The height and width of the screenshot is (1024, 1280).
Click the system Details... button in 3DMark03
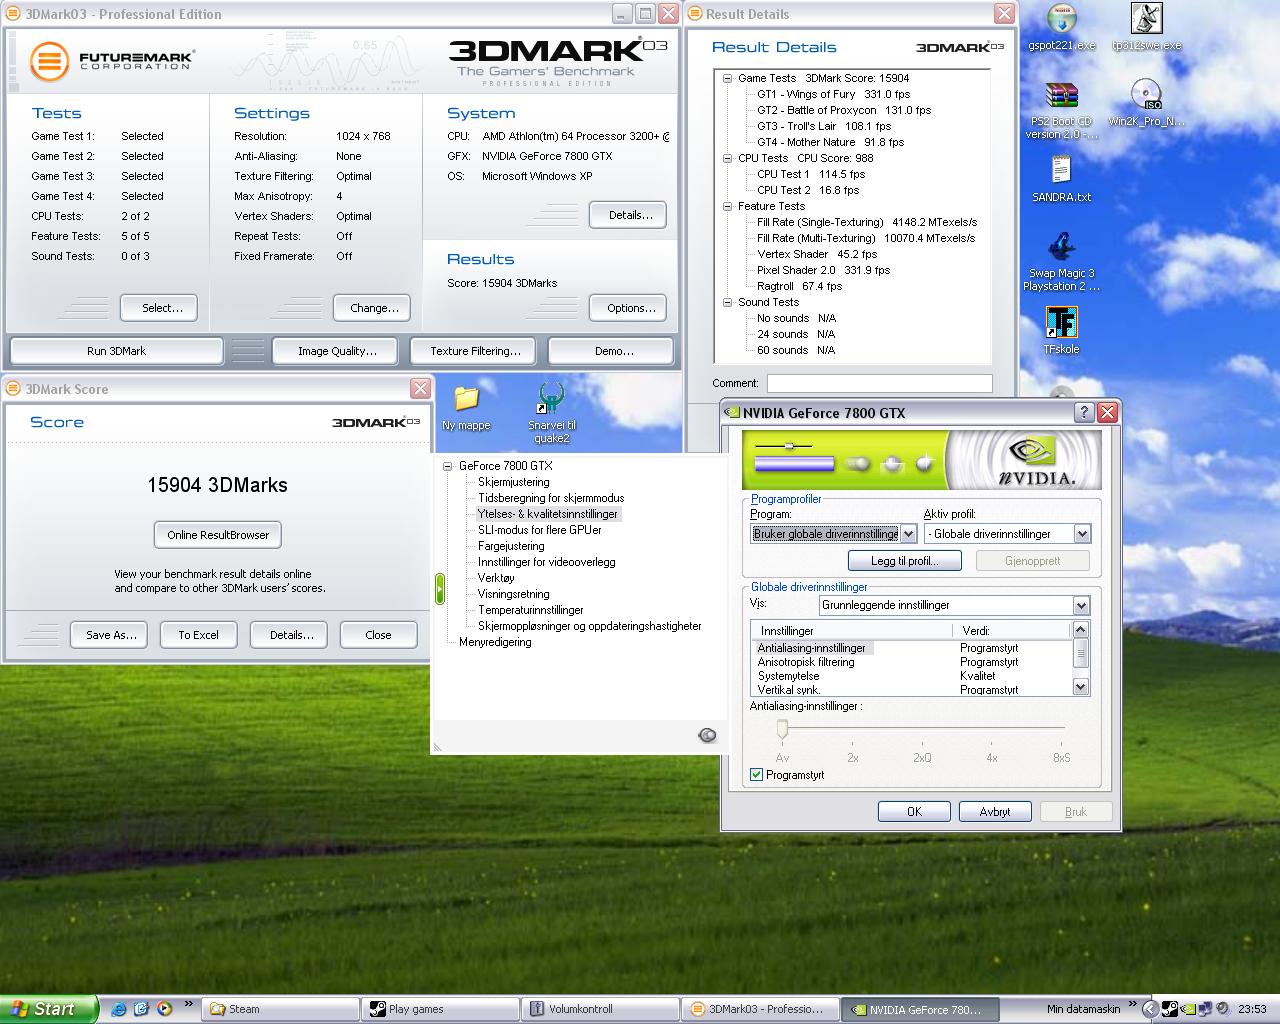628,215
